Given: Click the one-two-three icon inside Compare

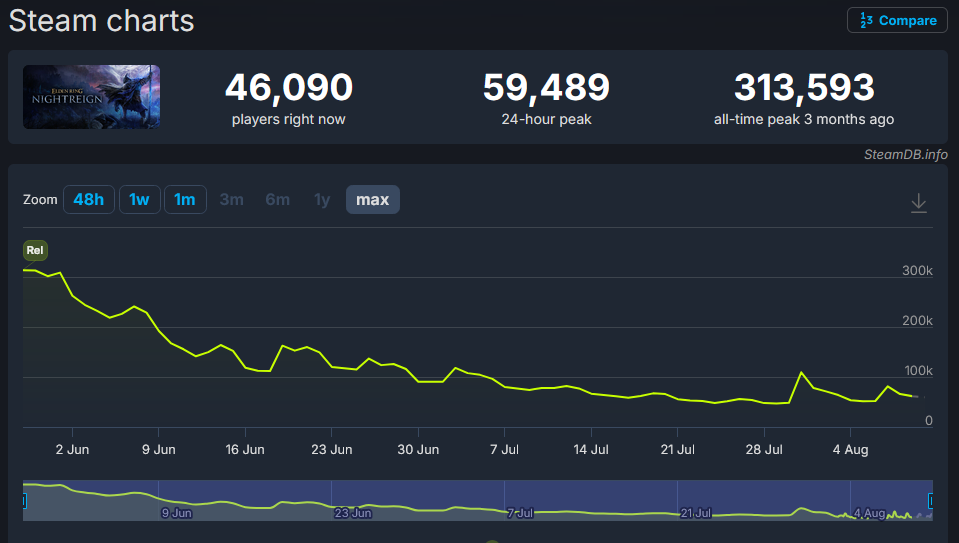Looking at the screenshot, I should (x=866, y=20).
